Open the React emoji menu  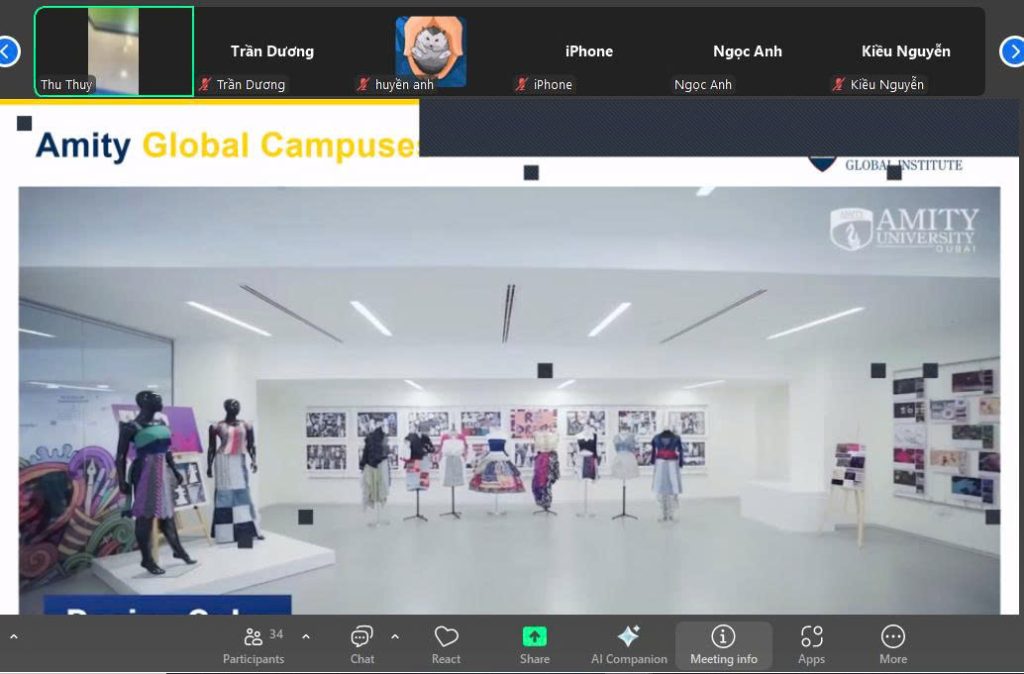coord(446,645)
